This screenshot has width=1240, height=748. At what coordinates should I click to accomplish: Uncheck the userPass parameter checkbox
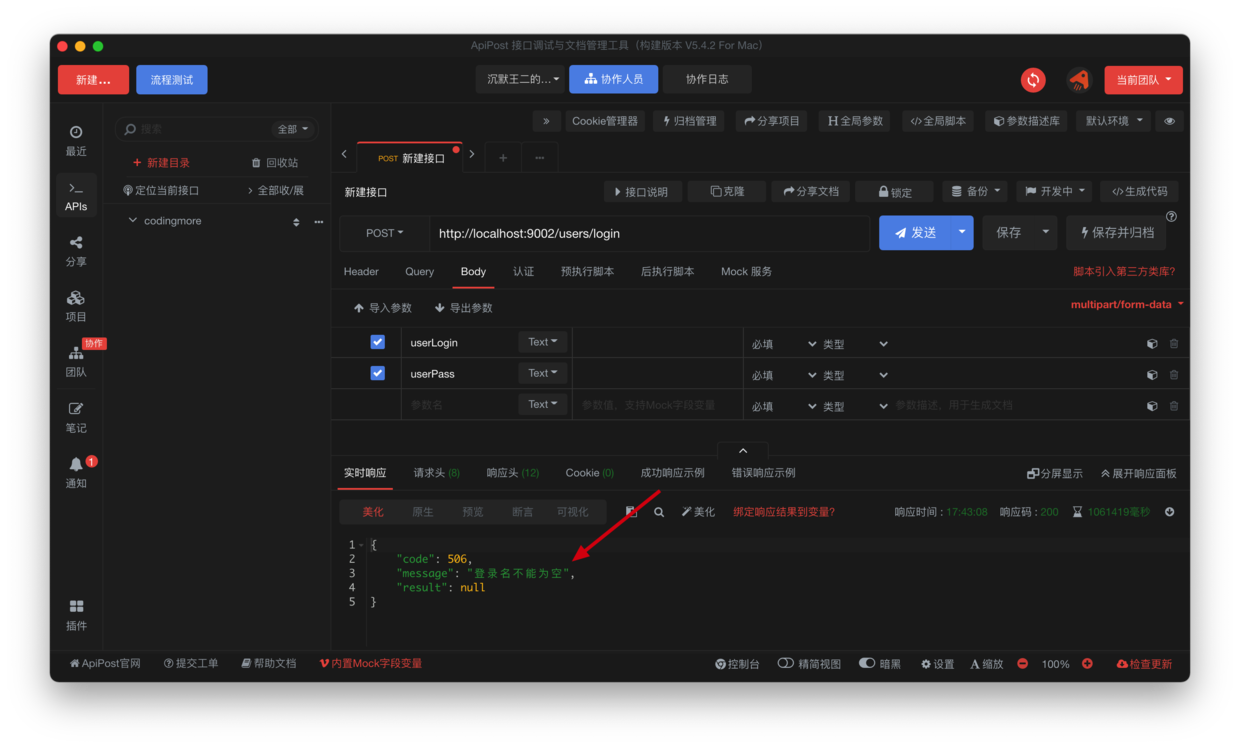[x=377, y=373]
